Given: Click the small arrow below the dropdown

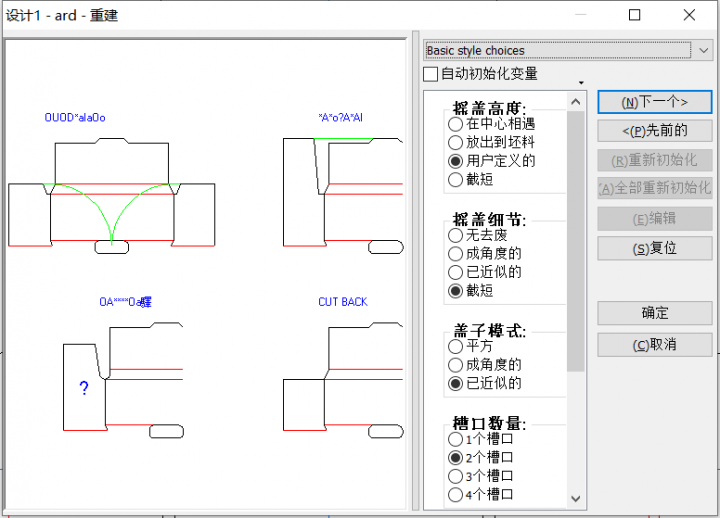Looking at the screenshot, I should click(x=581, y=83).
